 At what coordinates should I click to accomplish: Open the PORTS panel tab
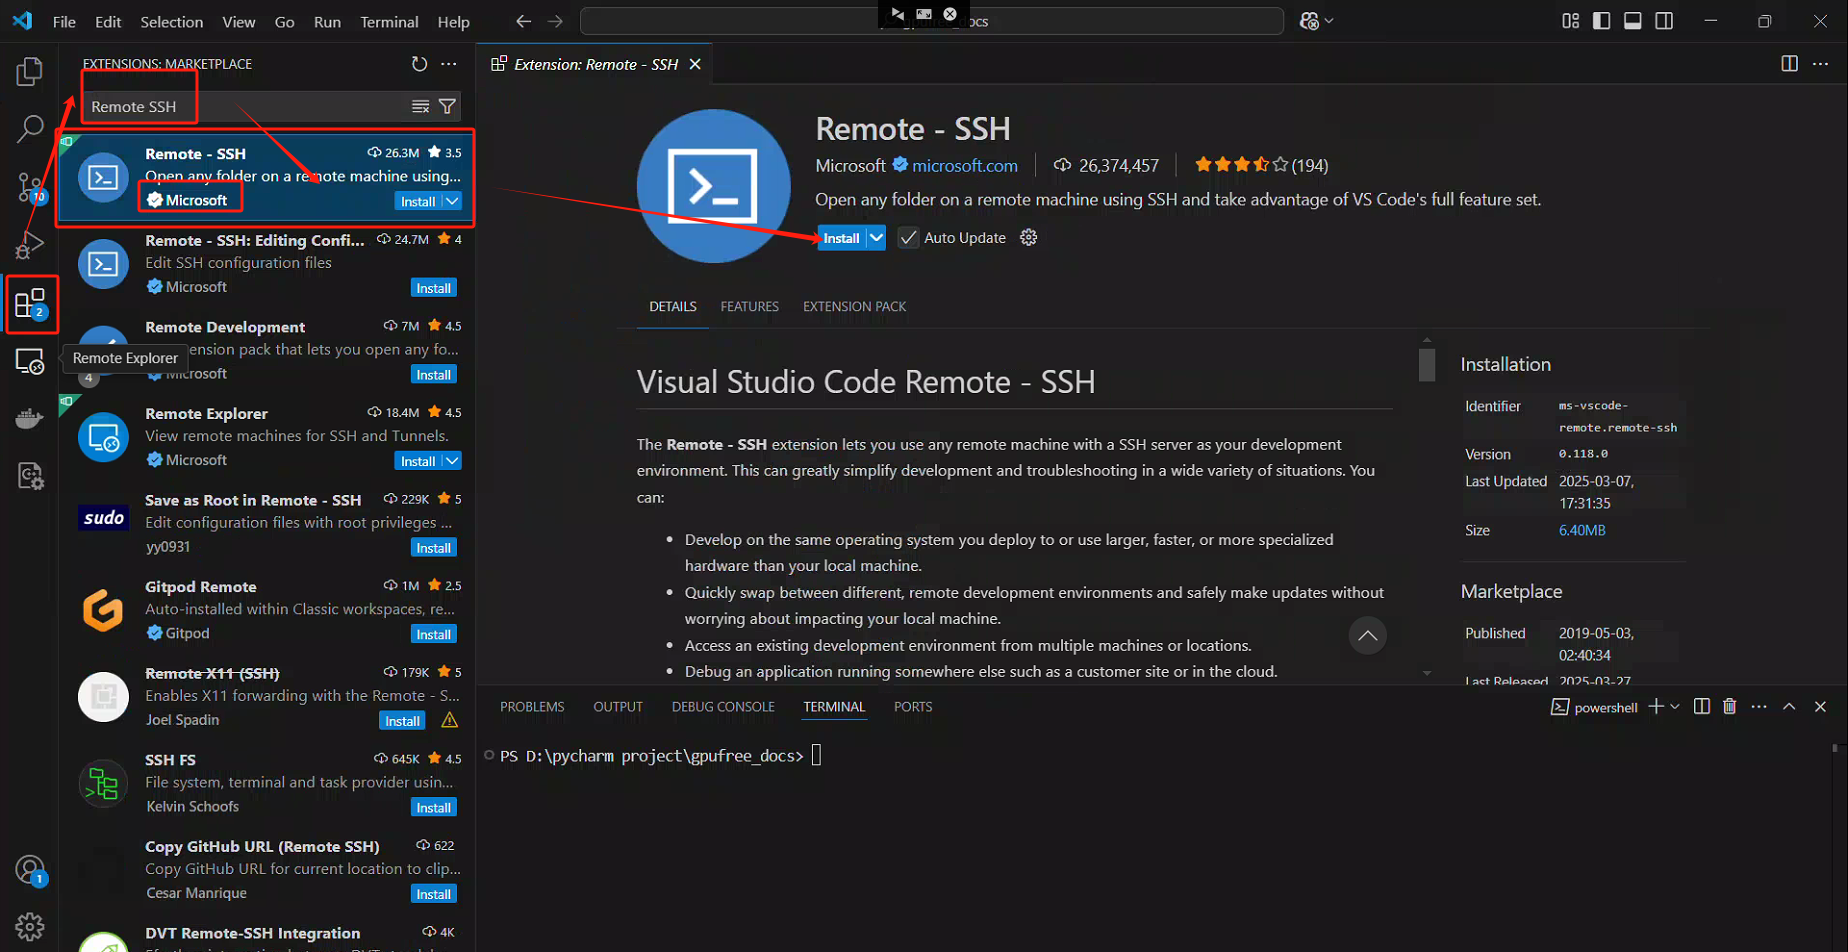click(x=913, y=706)
